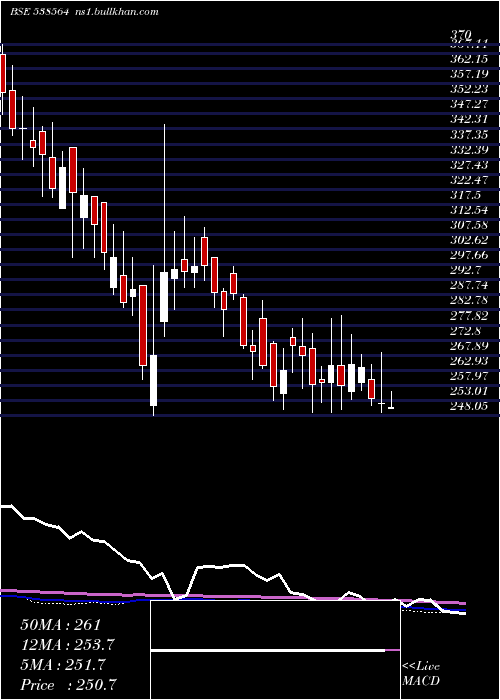Click the '12MA : 253.7' indicator text
Image resolution: width=500 pixels, height=700 pixels.
(68, 645)
